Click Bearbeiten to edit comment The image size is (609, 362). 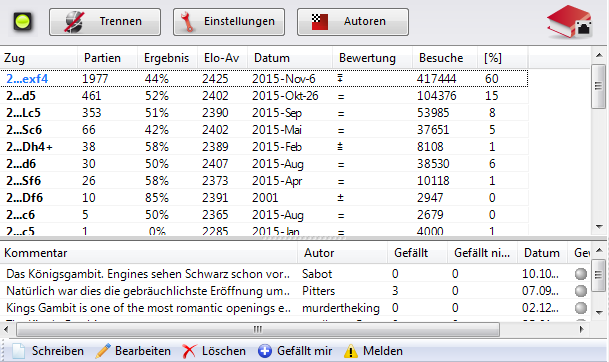pyautogui.click(x=133, y=351)
